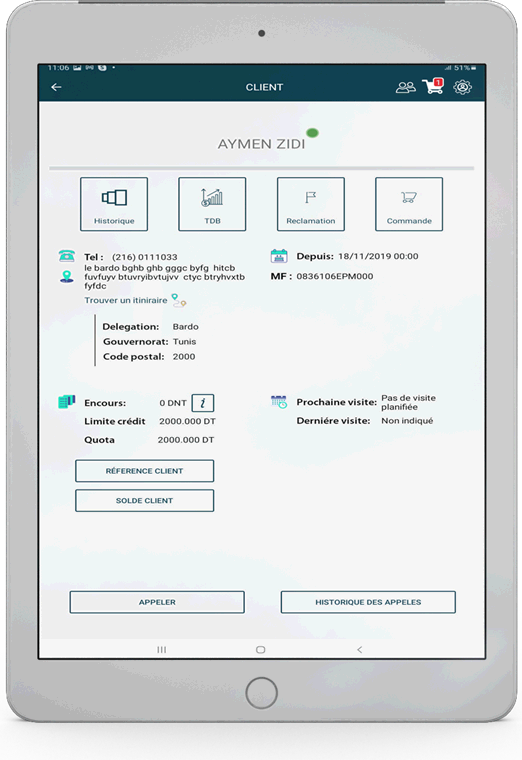Open the Commande tile
The image size is (522, 760).
[x=409, y=204]
